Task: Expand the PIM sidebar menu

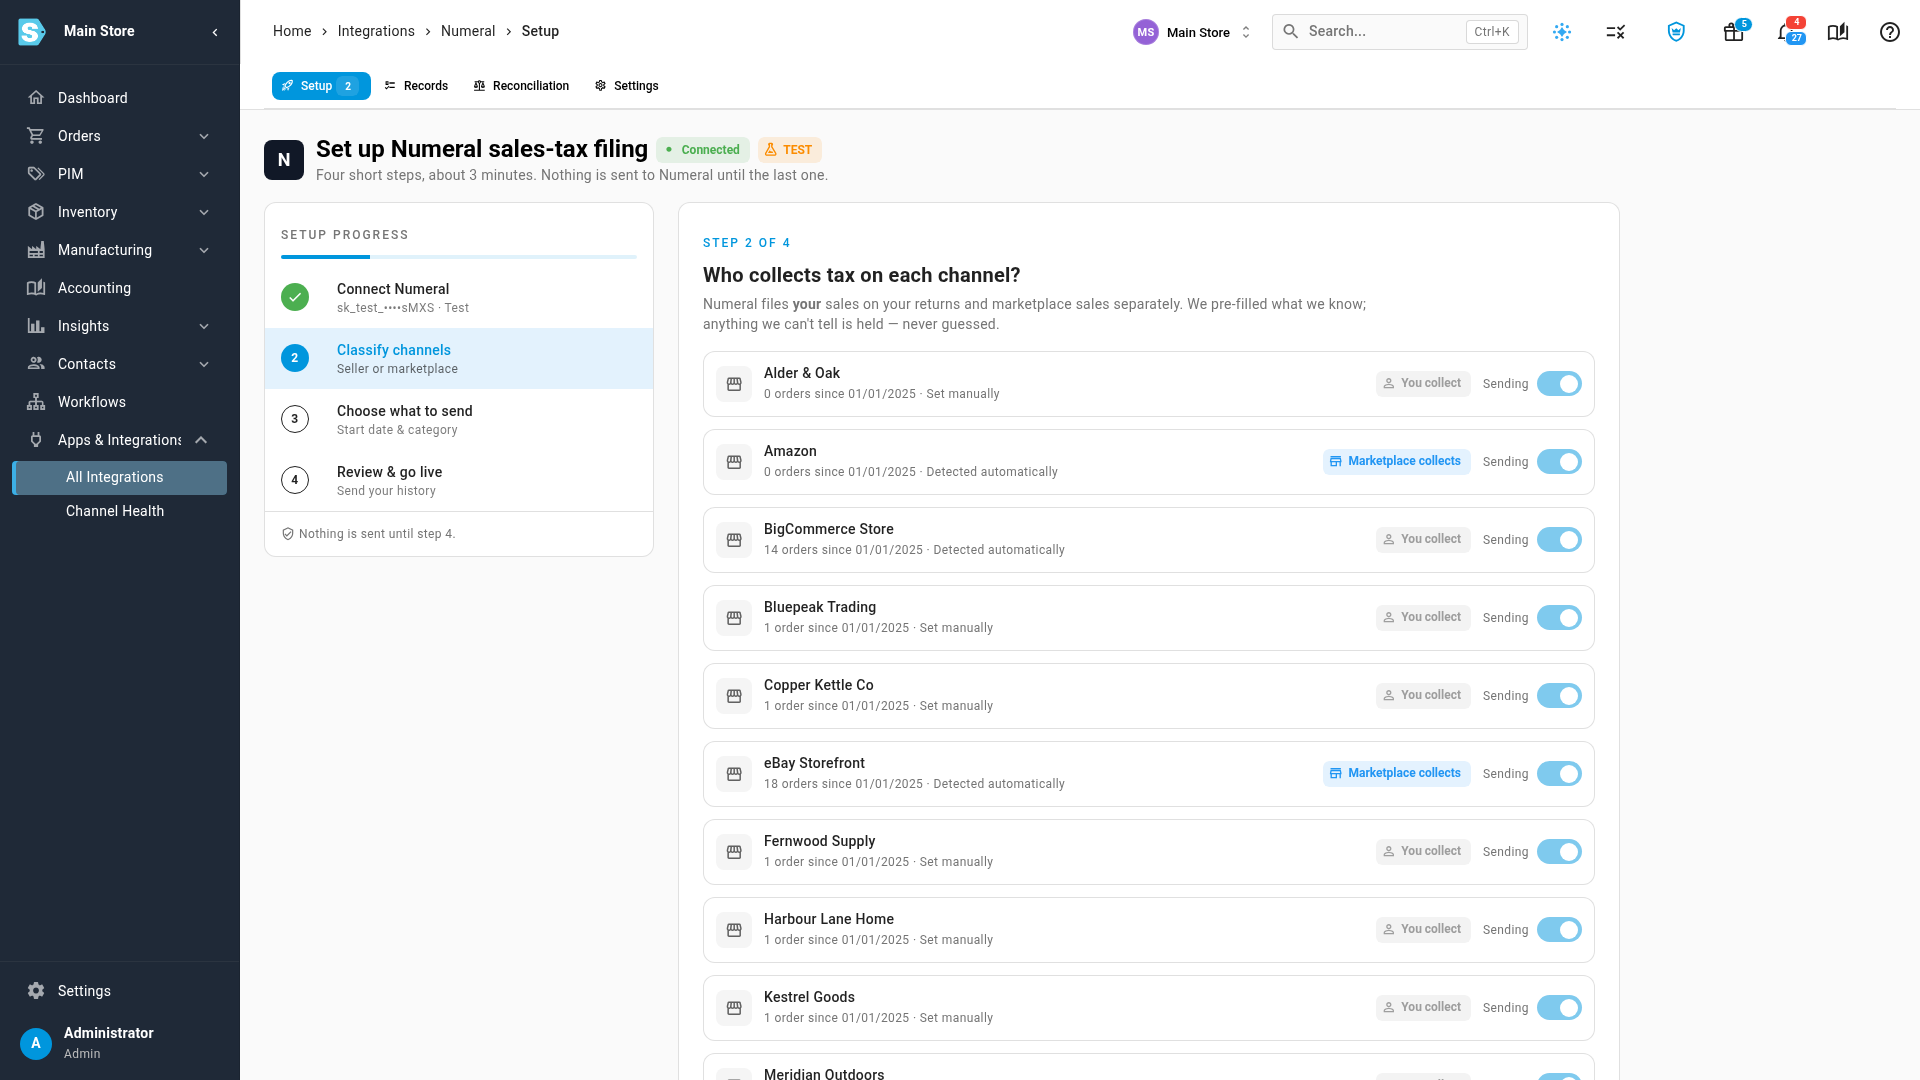Action: 120,174
